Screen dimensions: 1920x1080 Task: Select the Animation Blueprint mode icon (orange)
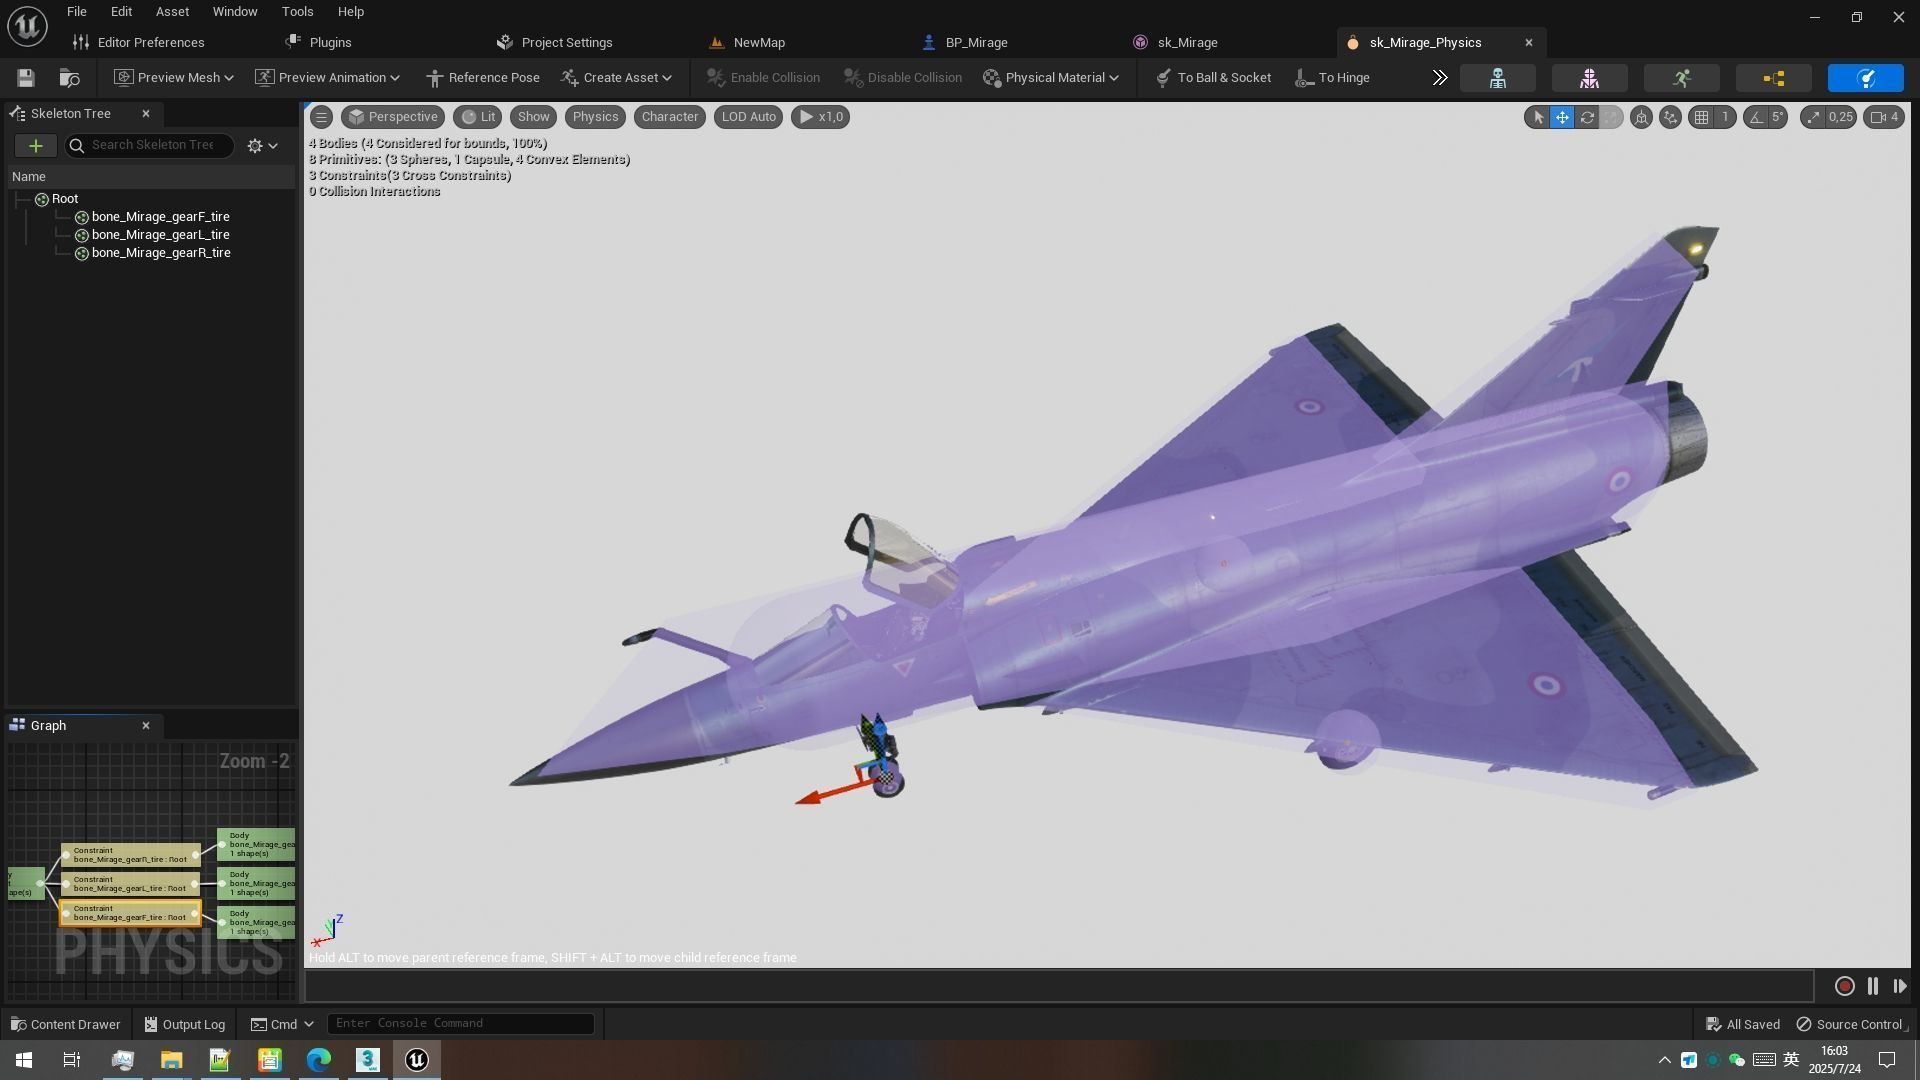(x=1773, y=78)
